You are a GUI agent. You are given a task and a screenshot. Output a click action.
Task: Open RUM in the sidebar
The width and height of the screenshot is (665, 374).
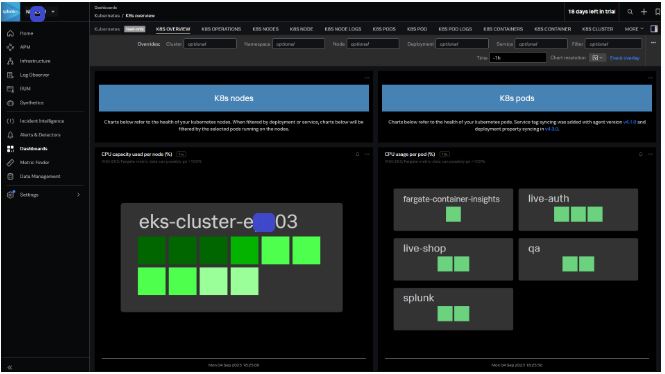point(25,89)
